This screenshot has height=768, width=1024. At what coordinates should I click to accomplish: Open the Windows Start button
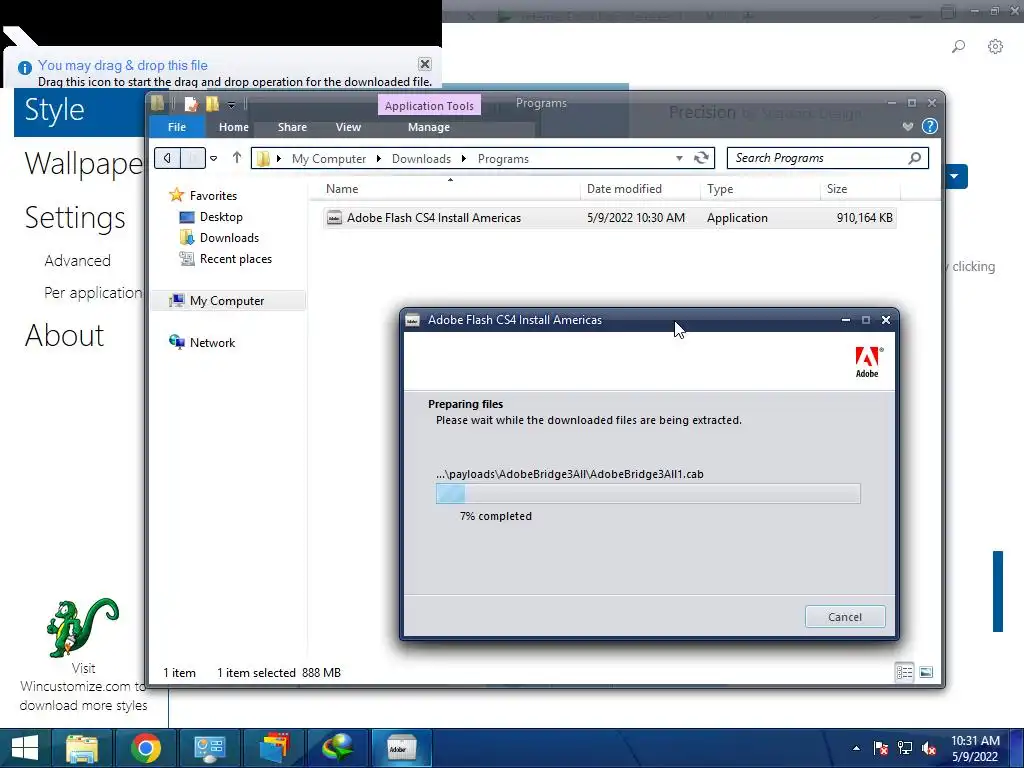click(x=25, y=748)
